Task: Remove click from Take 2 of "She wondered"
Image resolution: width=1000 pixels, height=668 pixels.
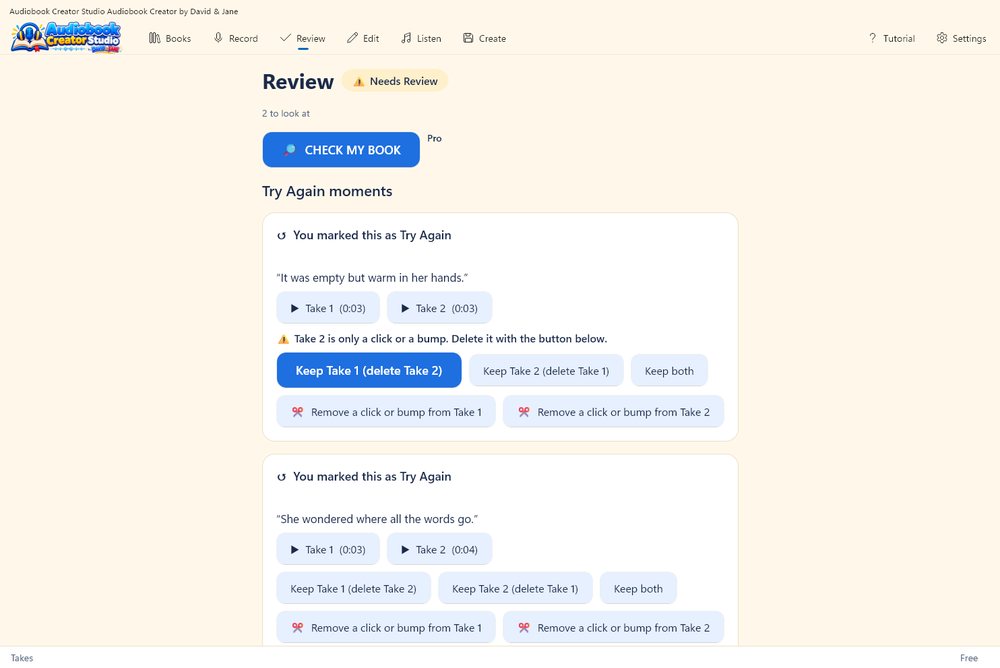Action: 614,628
